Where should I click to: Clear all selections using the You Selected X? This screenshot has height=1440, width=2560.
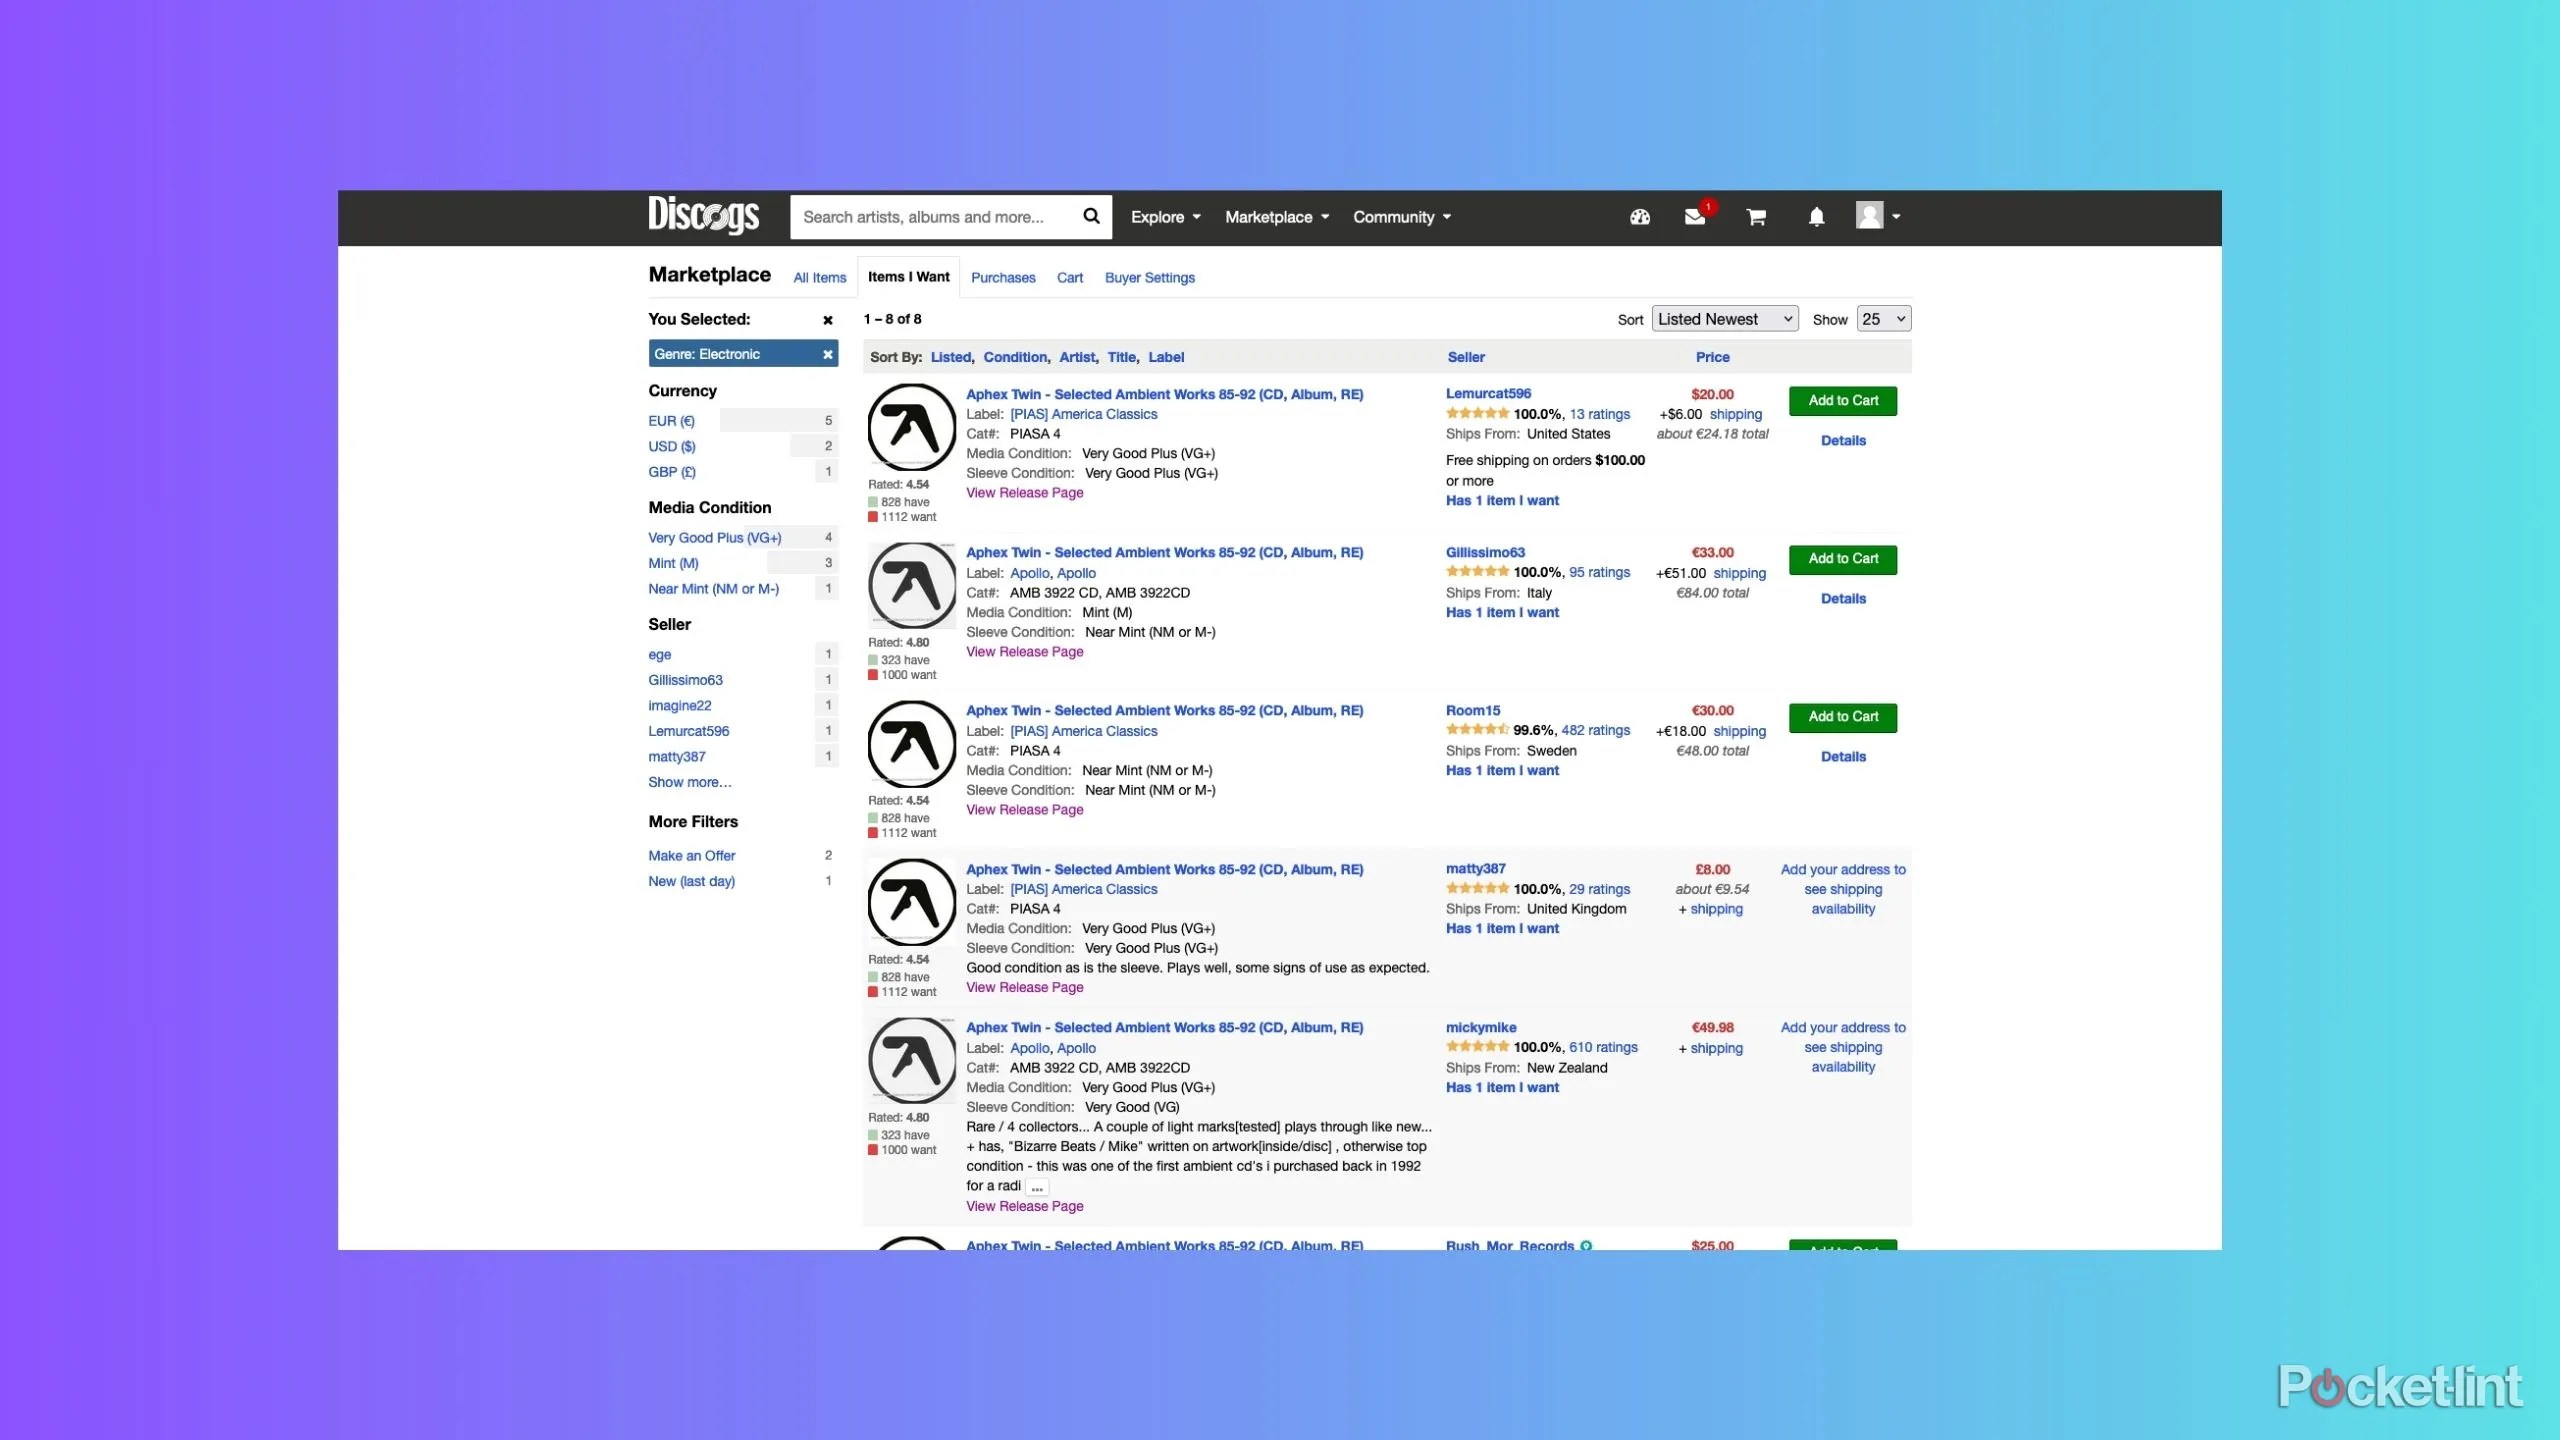827,320
